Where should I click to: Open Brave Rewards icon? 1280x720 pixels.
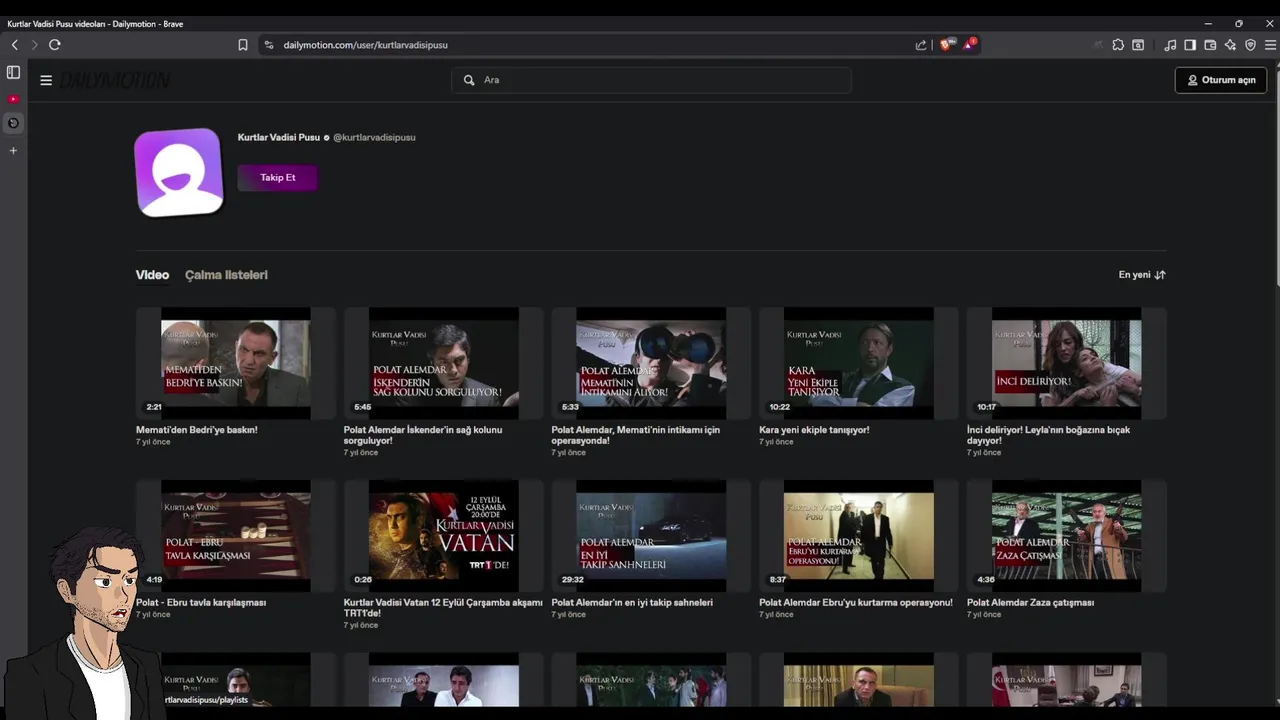[970, 44]
